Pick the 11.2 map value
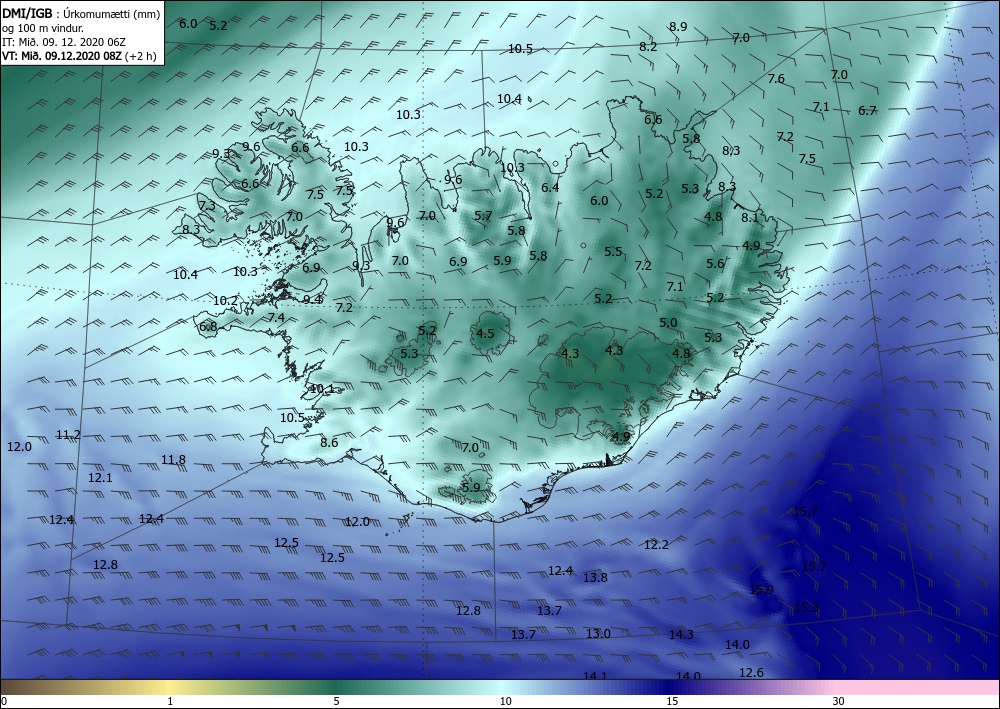The width and height of the screenshot is (1000, 709). 68,435
